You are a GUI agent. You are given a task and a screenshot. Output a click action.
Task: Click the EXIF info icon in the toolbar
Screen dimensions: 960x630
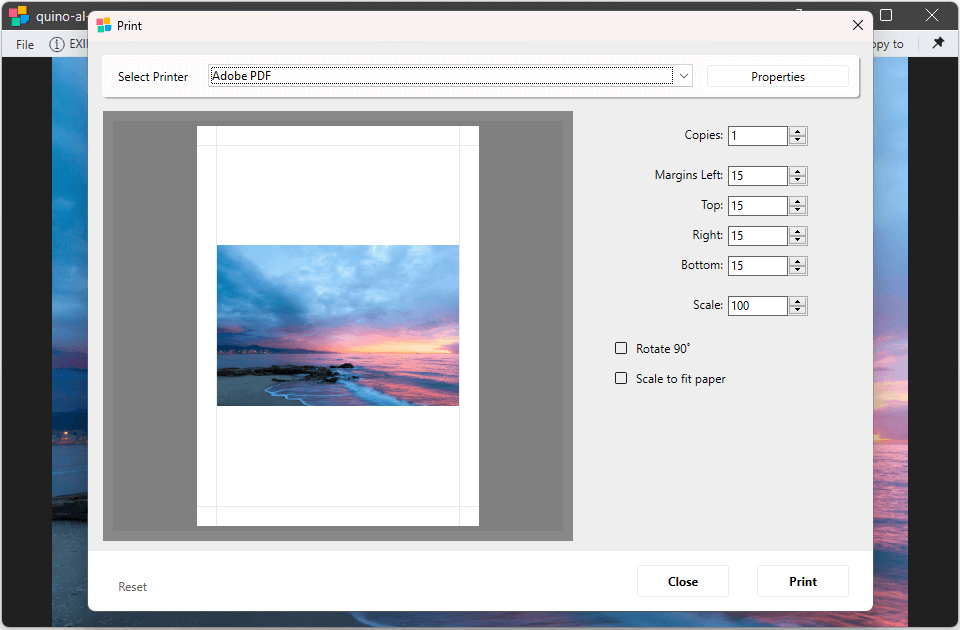coord(57,44)
